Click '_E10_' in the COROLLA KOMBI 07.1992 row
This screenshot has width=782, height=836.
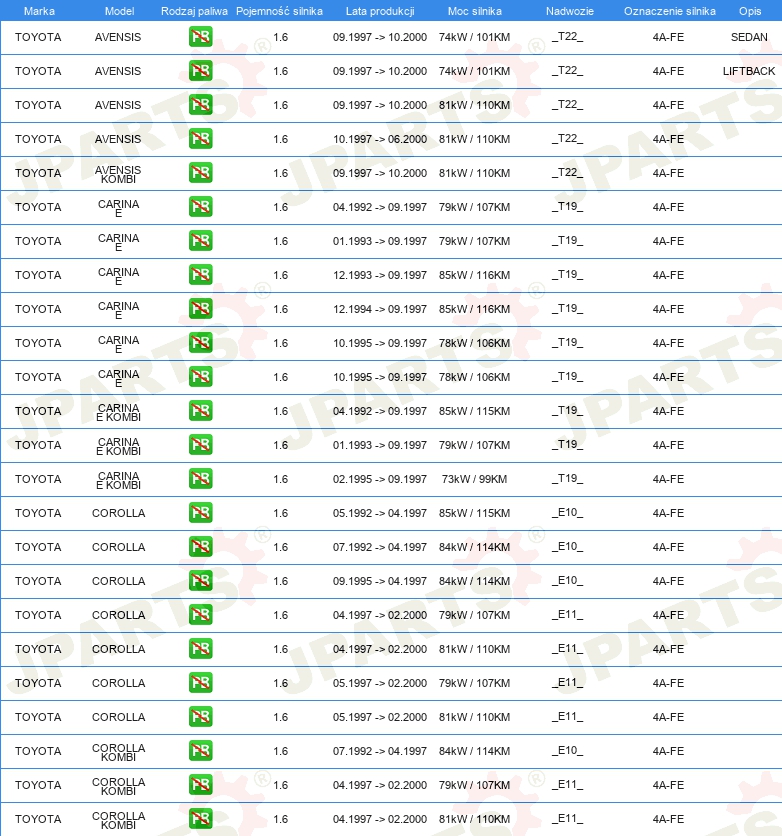tap(567, 751)
